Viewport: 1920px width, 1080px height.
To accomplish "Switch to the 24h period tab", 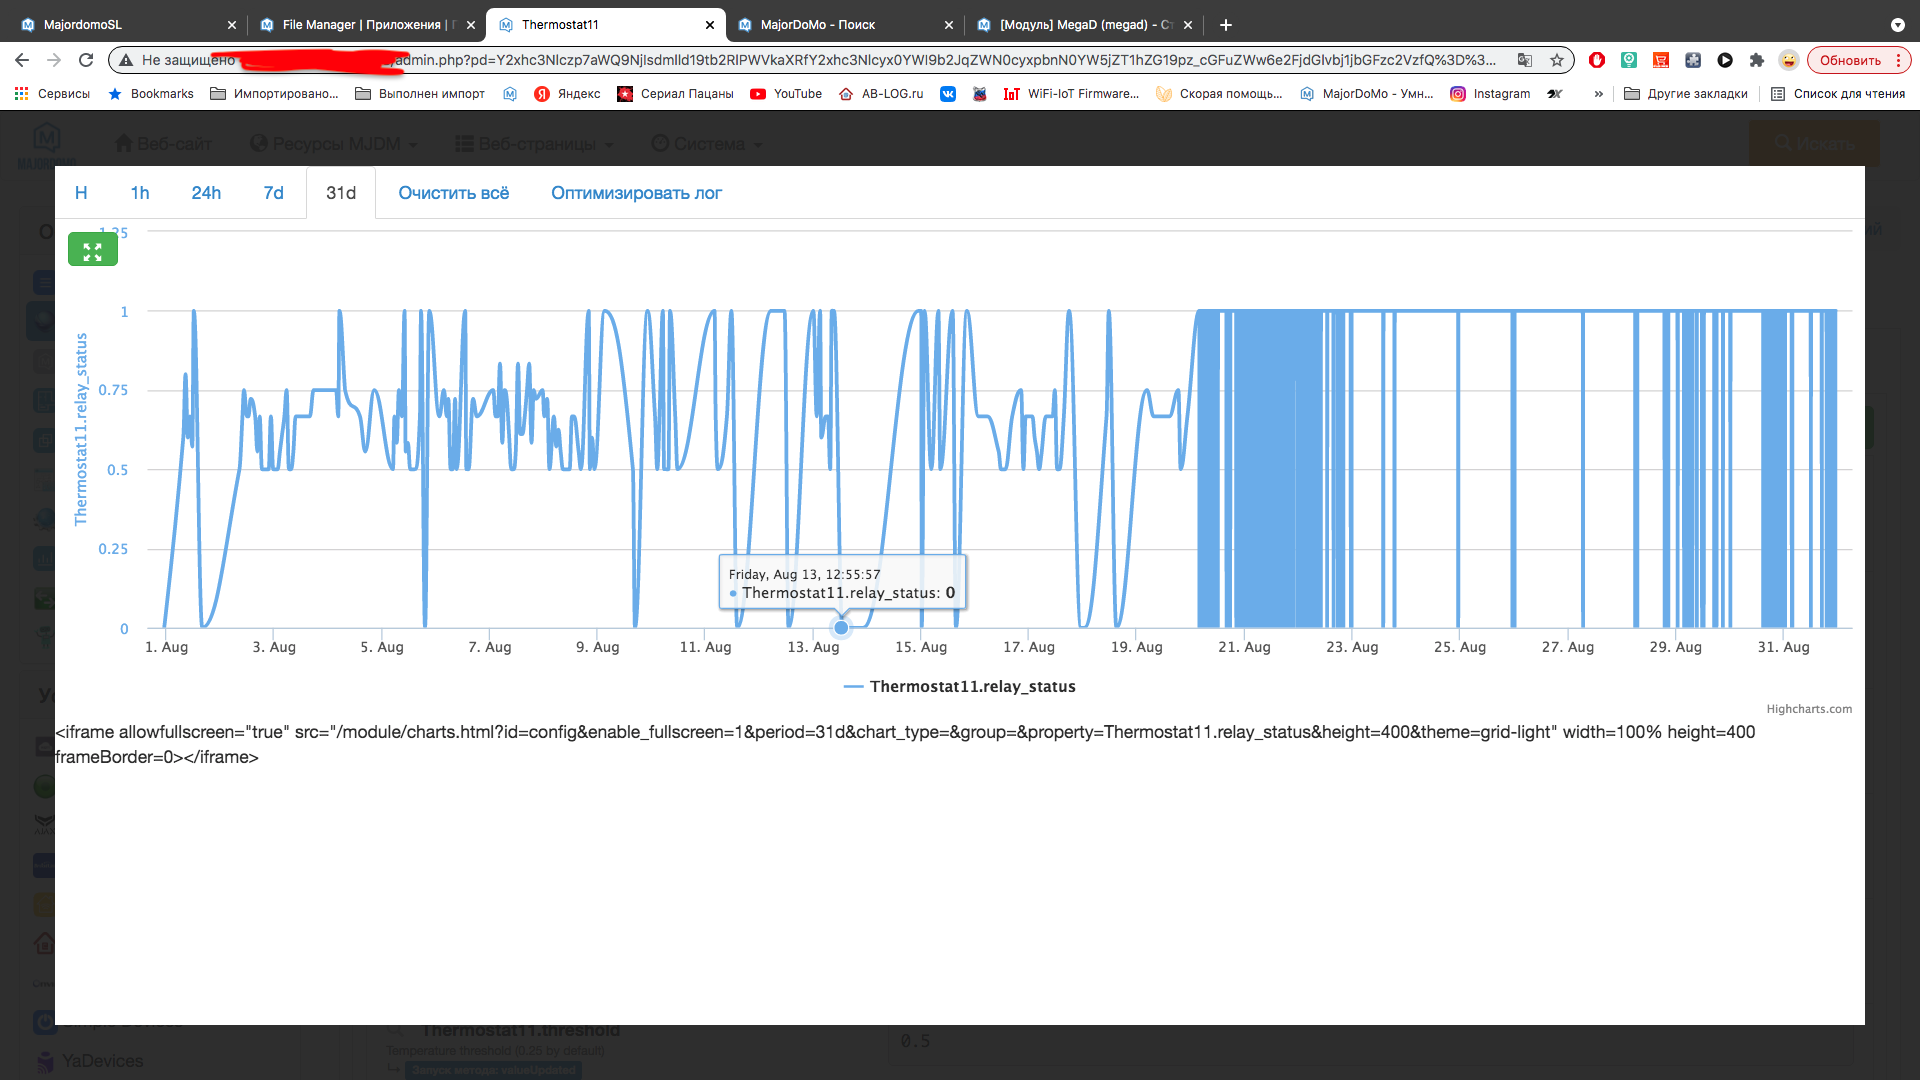I will [206, 193].
